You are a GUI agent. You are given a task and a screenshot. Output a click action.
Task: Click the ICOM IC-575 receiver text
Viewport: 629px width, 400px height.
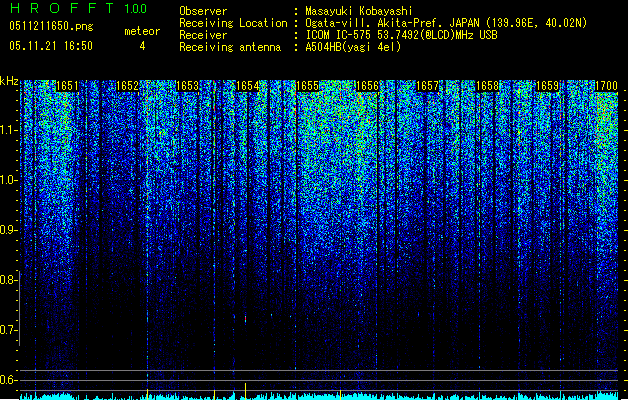pyautogui.click(x=401, y=35)
